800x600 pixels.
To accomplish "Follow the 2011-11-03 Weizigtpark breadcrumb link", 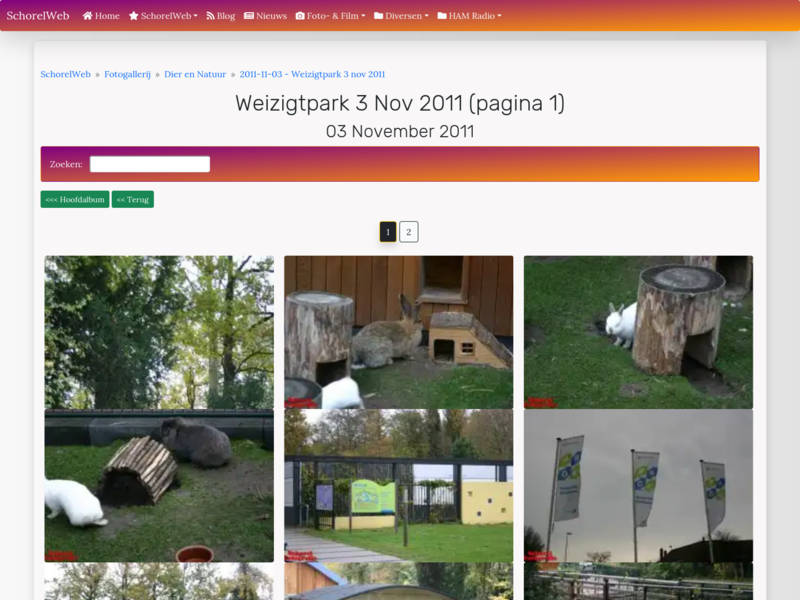I will [312, 74].
